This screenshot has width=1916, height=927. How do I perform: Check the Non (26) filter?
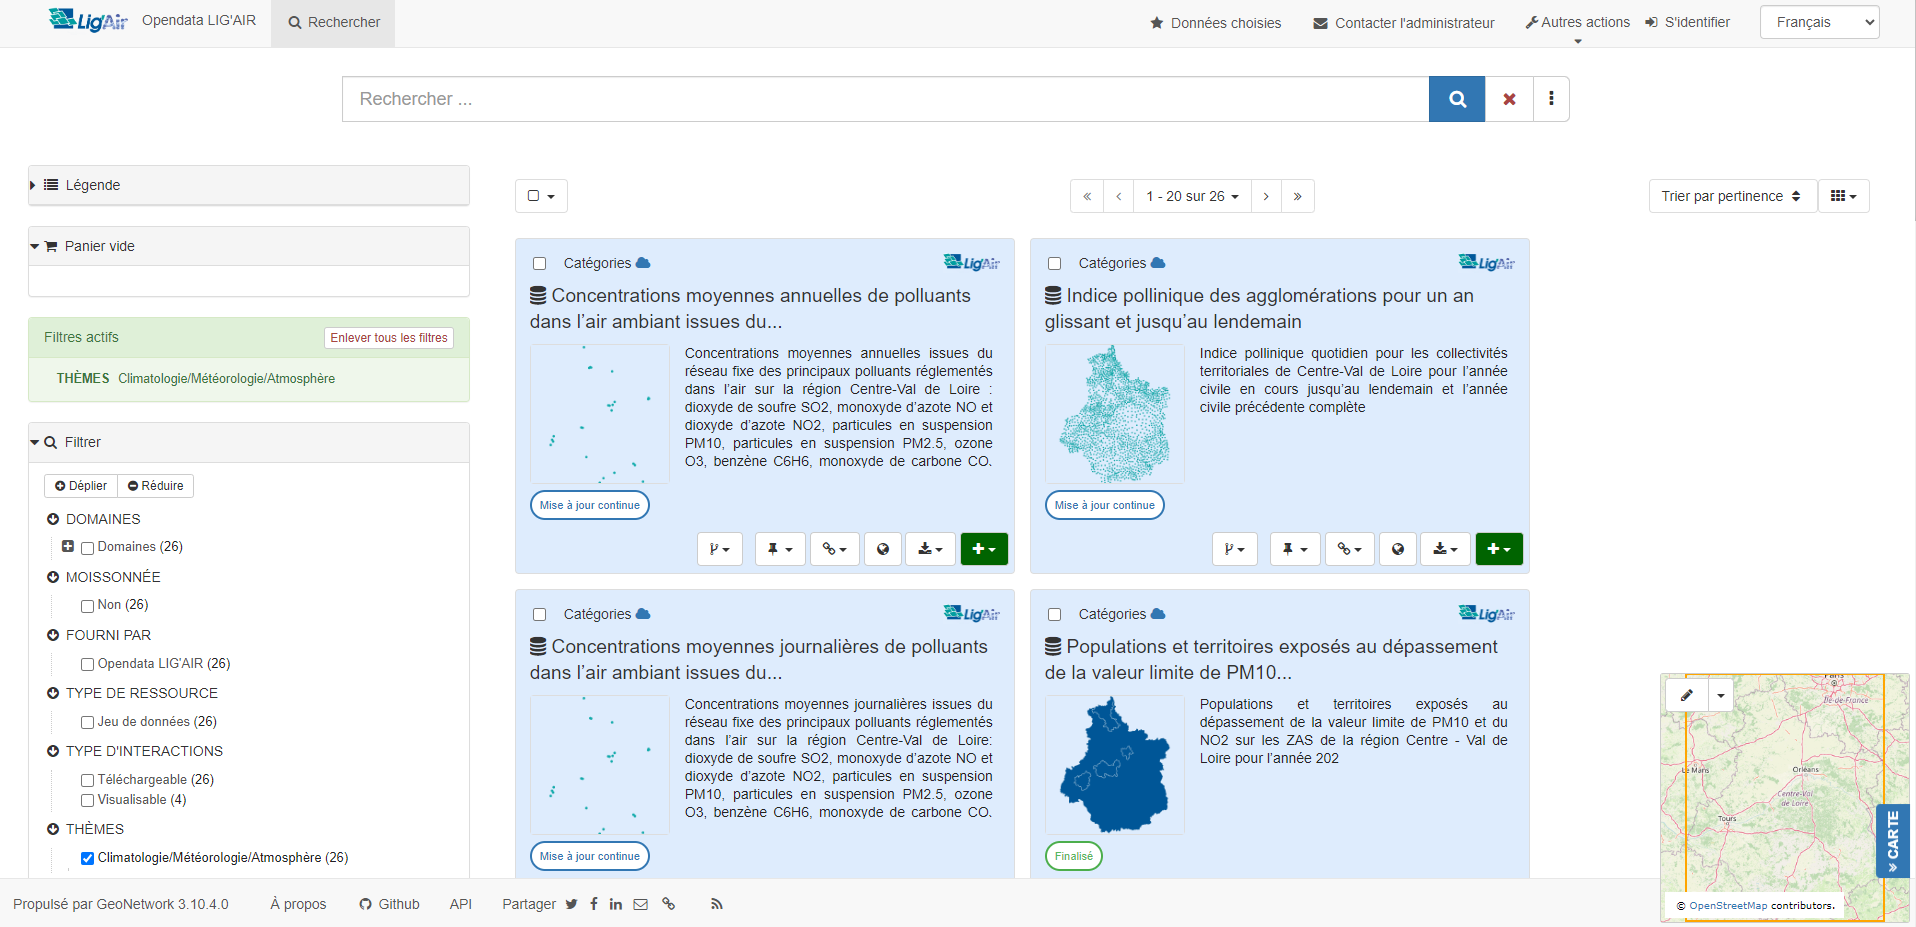[x=88, y=606]
